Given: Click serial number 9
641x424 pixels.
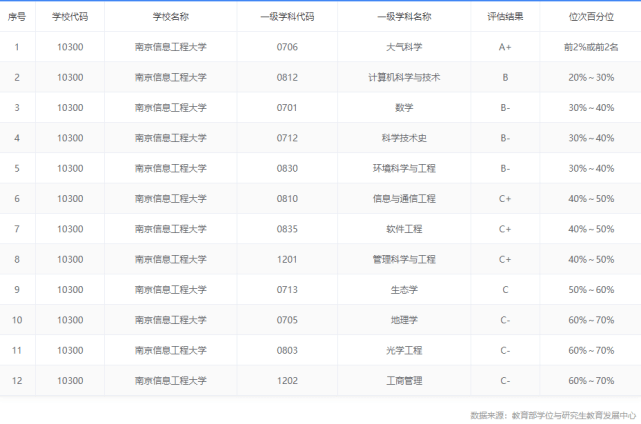Looking at the screenshot, I should pyautogui.click(x=17, y=289).
